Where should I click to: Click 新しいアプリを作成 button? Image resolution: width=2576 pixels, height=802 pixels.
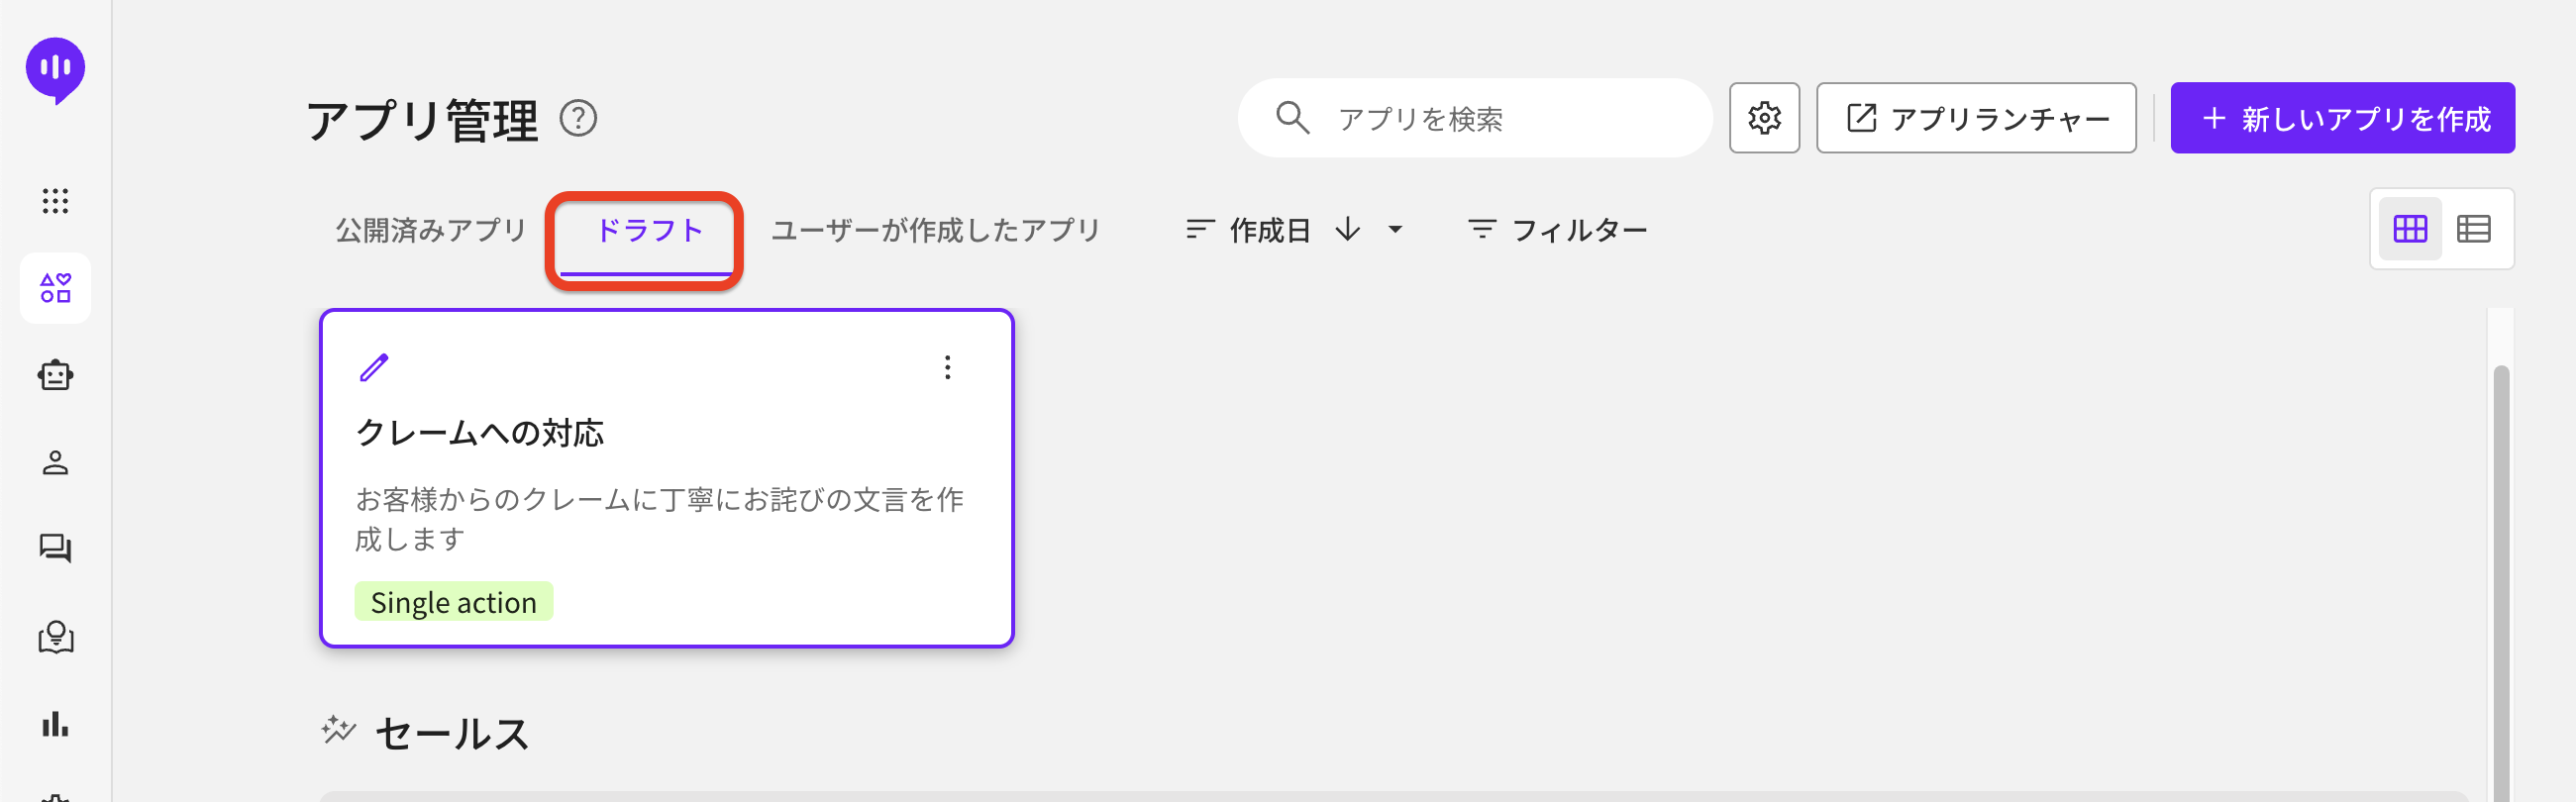tap(2342, 118)
